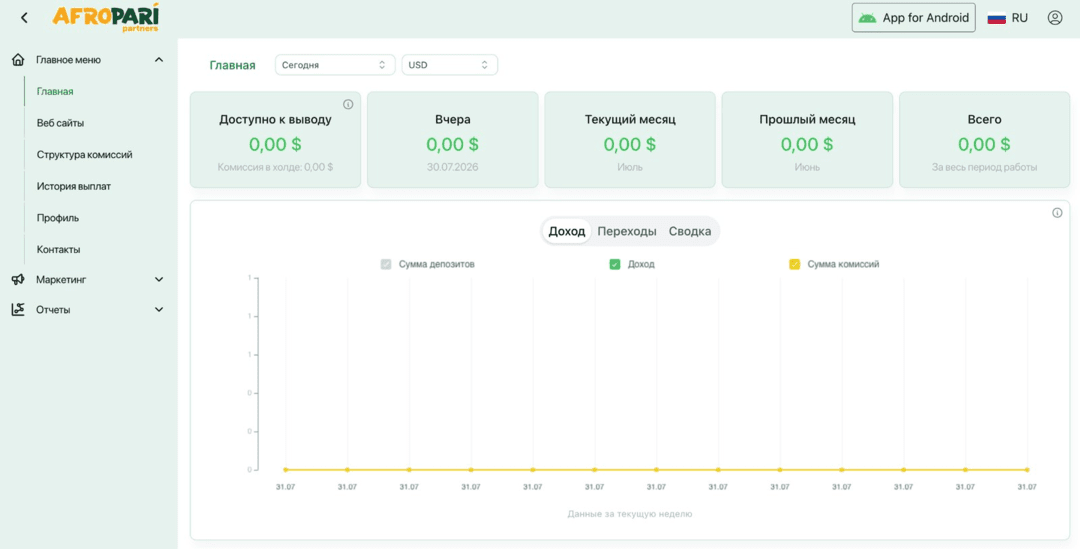Image resolution: width=1080 pixels, height=549 pixels.
Task: Toggle the Доход series checkbox
Action: pyautogui.click(x=615, y=265)
